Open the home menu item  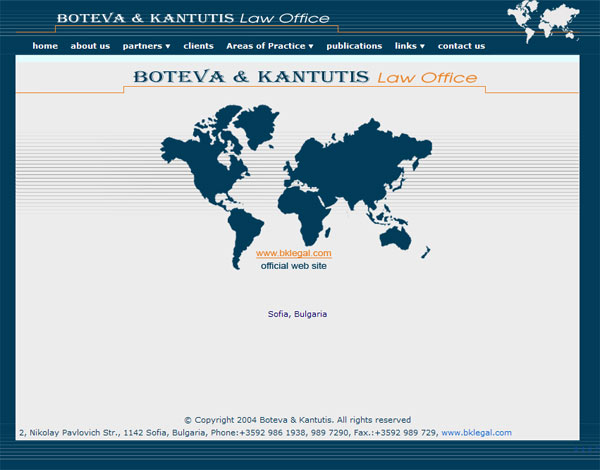45,46
